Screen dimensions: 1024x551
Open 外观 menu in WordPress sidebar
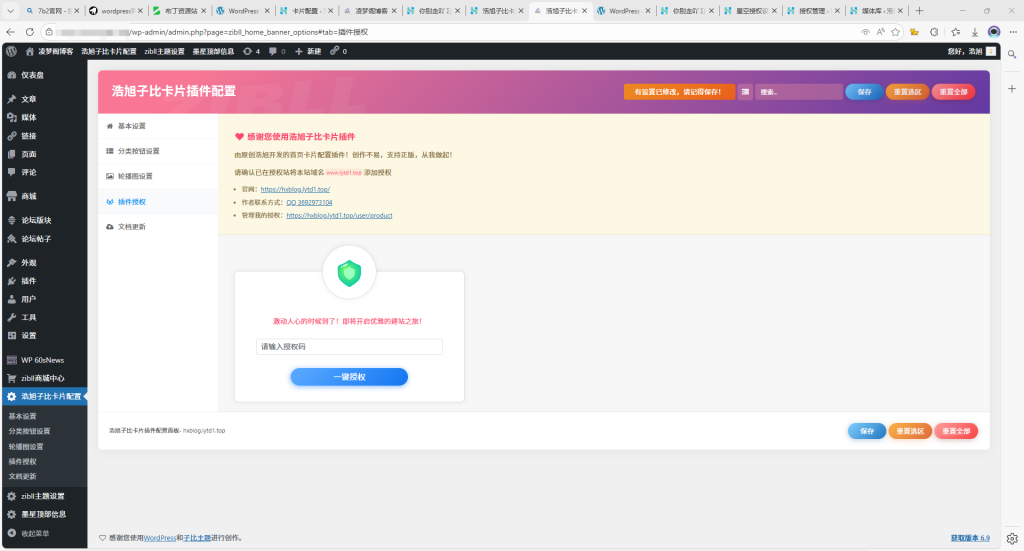29,262
